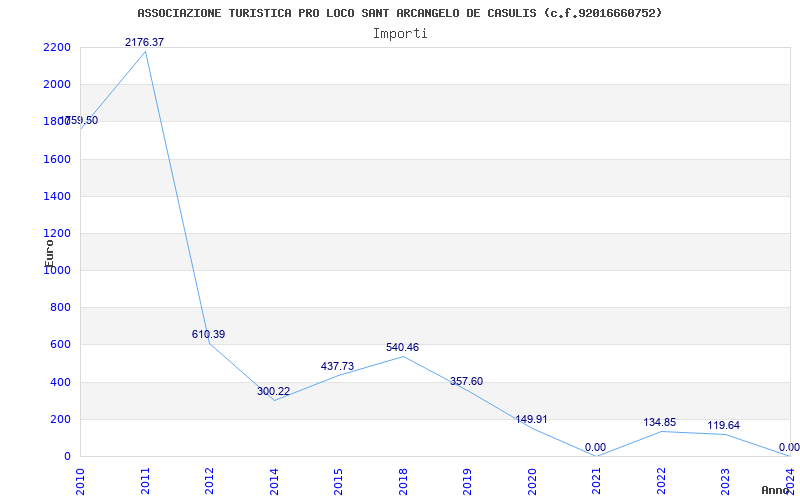Click the y-axis tick label 200
Screen dimensions: 800x500
(60, 419)
